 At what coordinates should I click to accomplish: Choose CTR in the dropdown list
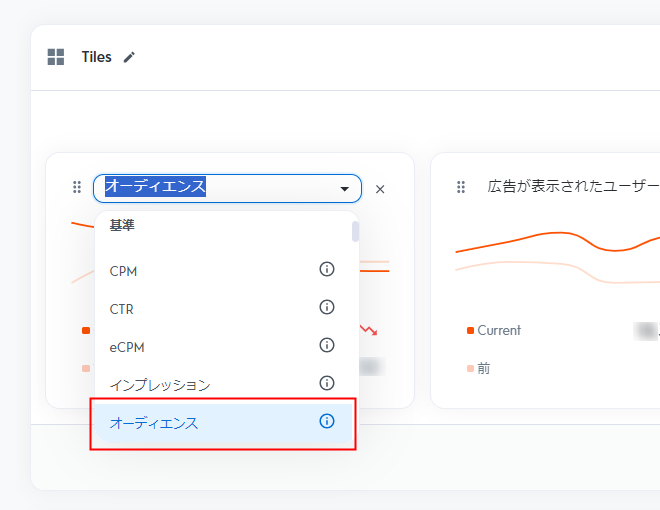[122, 309]
